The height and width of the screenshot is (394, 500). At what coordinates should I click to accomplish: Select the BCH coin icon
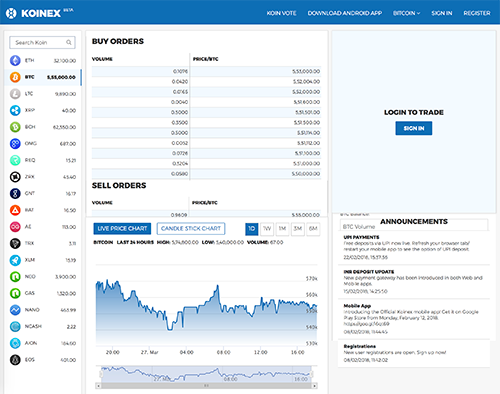pyautogui.click(x=15, y=127)
